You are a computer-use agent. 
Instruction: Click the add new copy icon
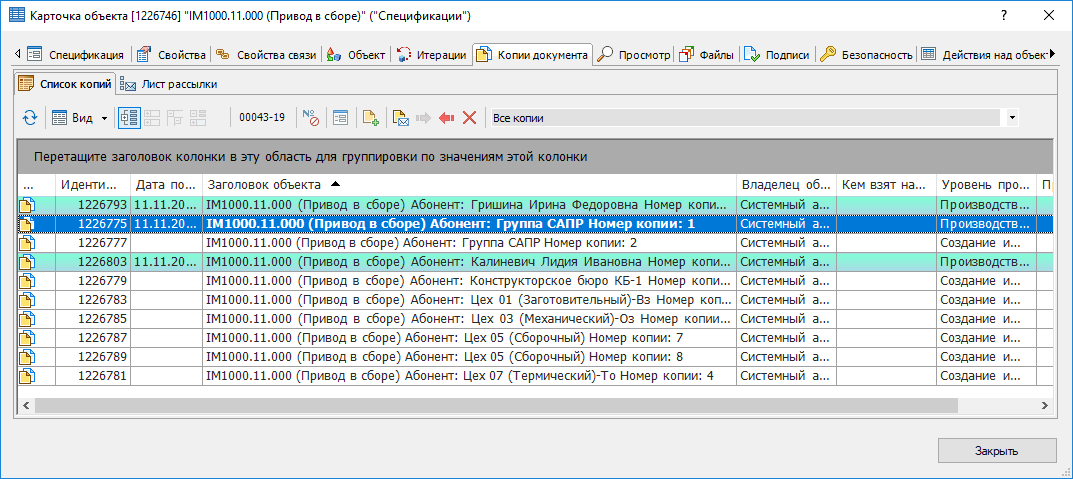click(370, 118)
